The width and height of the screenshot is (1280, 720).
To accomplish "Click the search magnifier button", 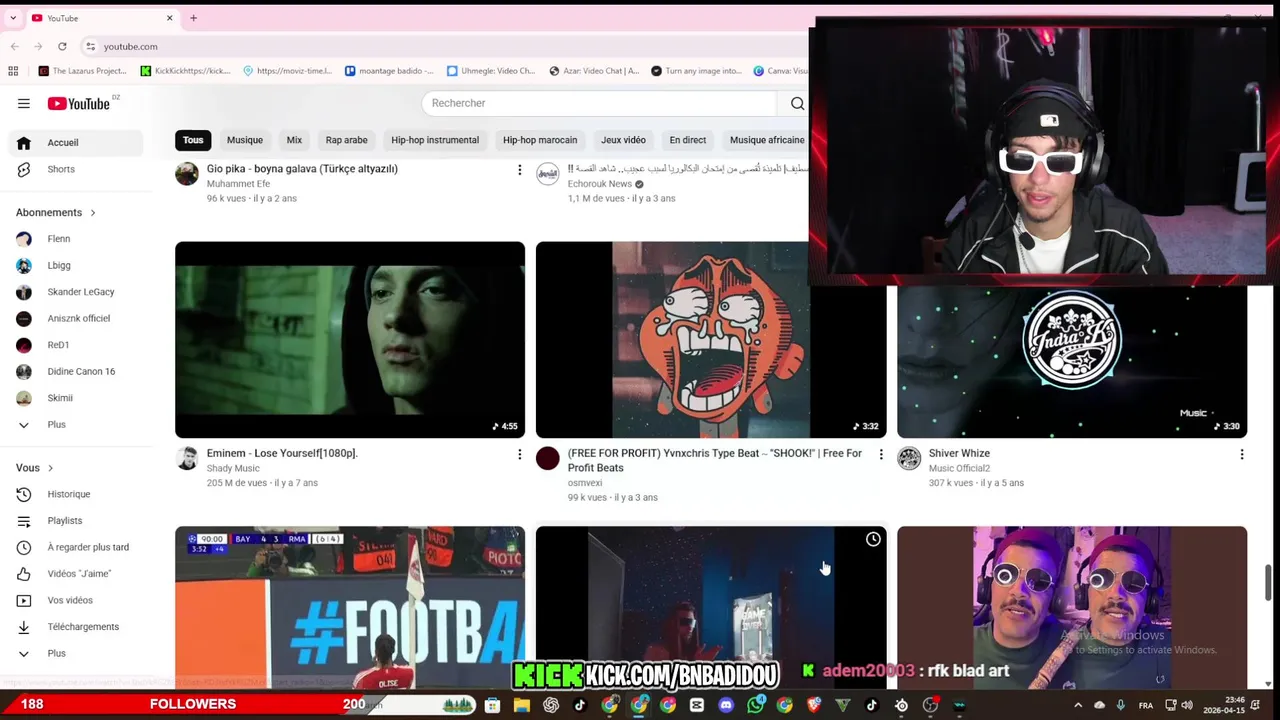I will [x=797, y=103].
